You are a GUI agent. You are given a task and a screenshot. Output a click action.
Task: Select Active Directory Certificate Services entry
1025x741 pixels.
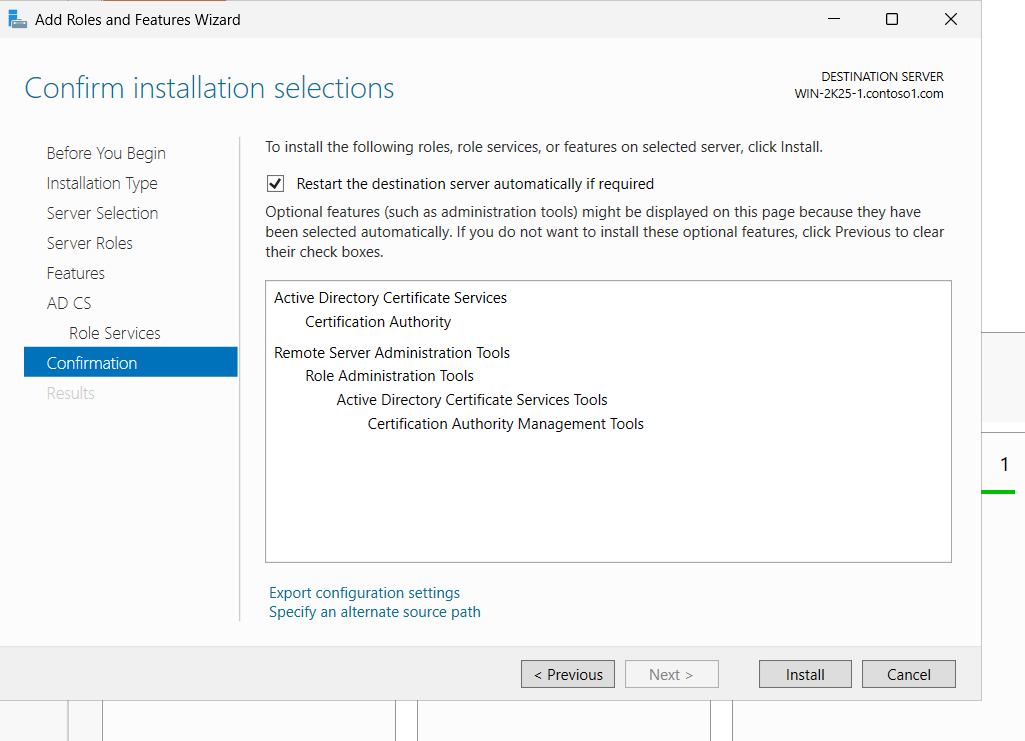pos(390,298)
